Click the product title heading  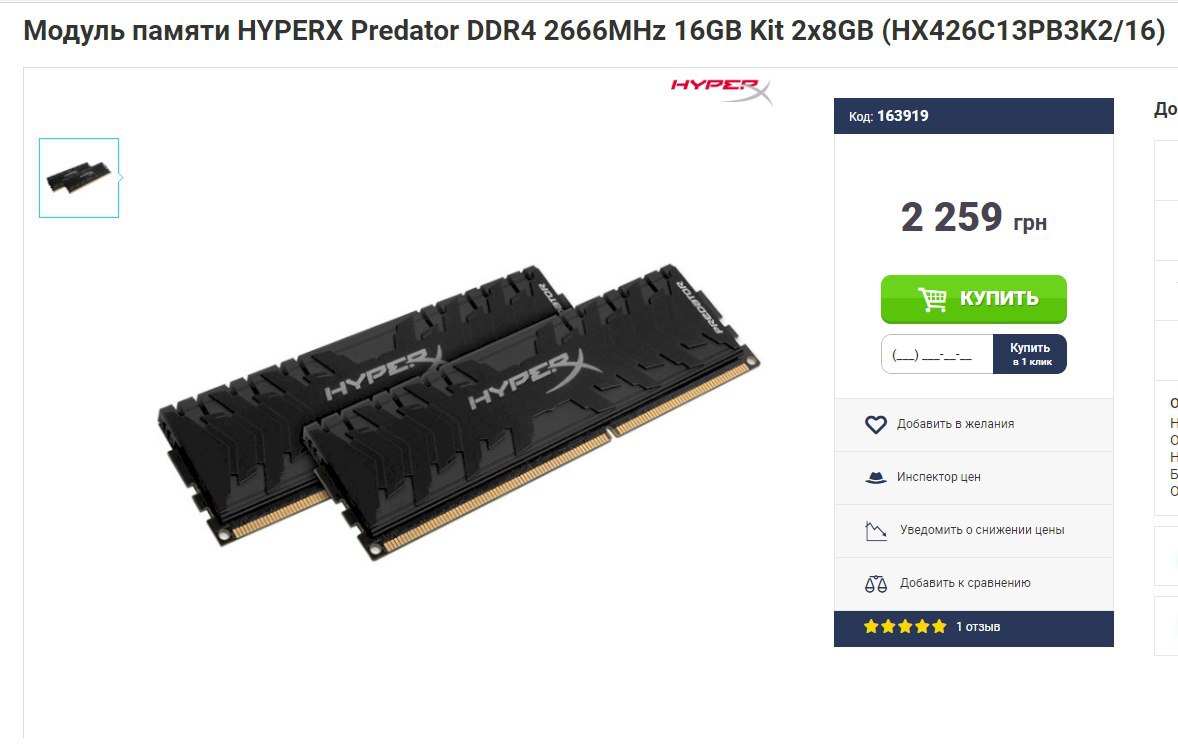pos(594,31)
